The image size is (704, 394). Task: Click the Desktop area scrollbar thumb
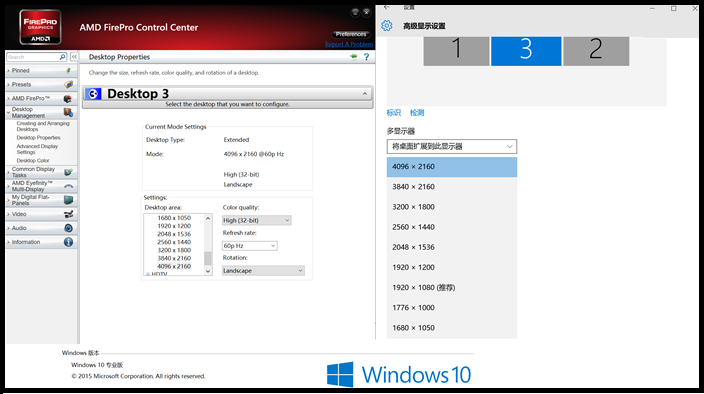[x=207, y=258]
